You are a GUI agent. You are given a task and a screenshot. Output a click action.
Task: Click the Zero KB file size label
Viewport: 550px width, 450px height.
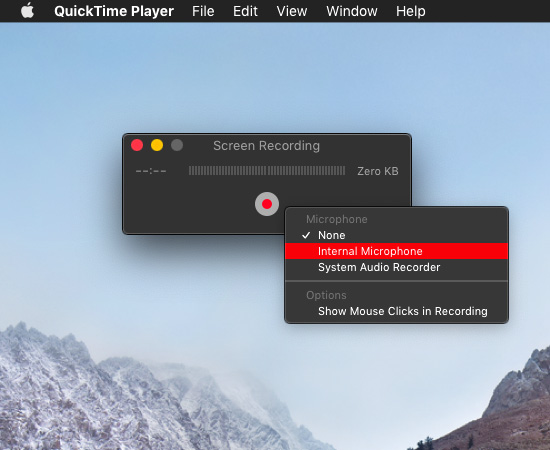pyautogui.click(x=378, y=171)
